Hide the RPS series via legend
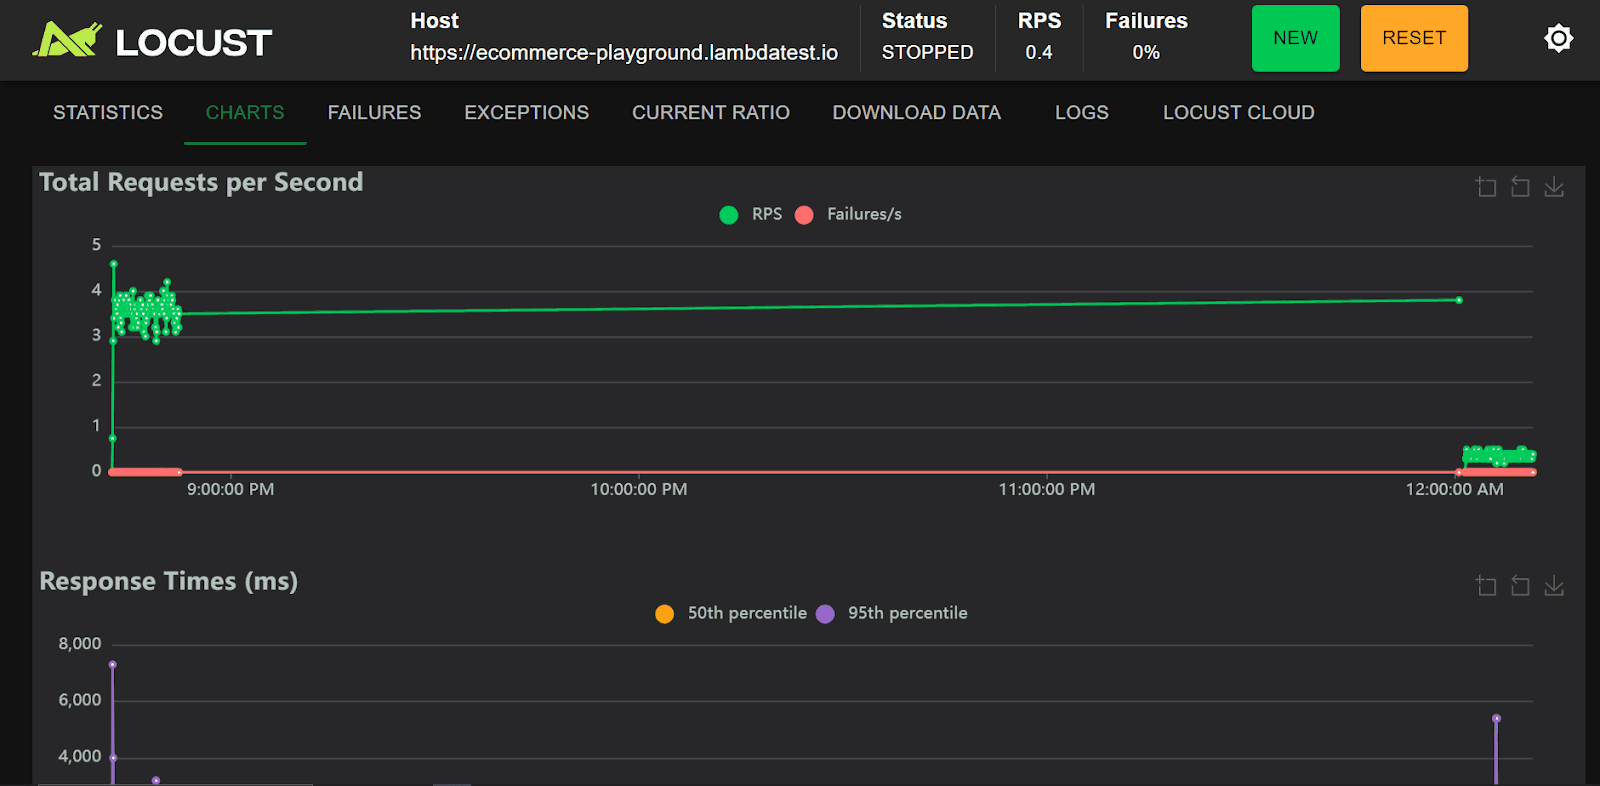This screenshot has width=1600, height=786. 751,214
